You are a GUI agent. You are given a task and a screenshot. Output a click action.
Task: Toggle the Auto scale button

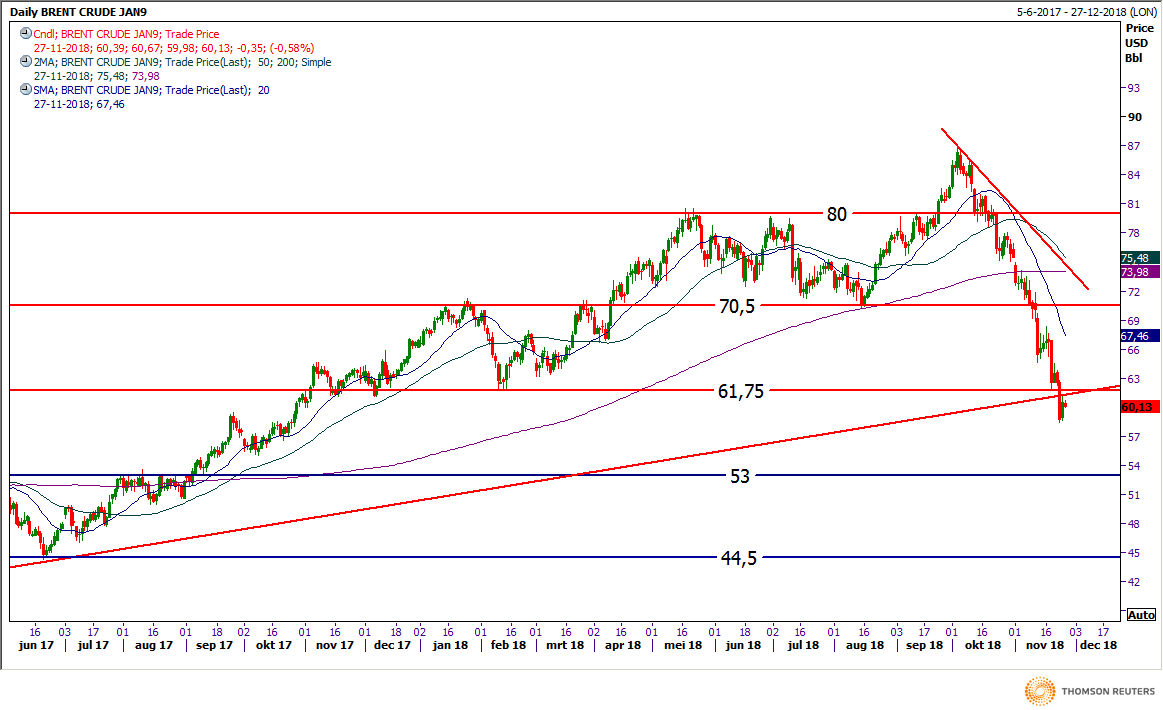click(1141, 615)
